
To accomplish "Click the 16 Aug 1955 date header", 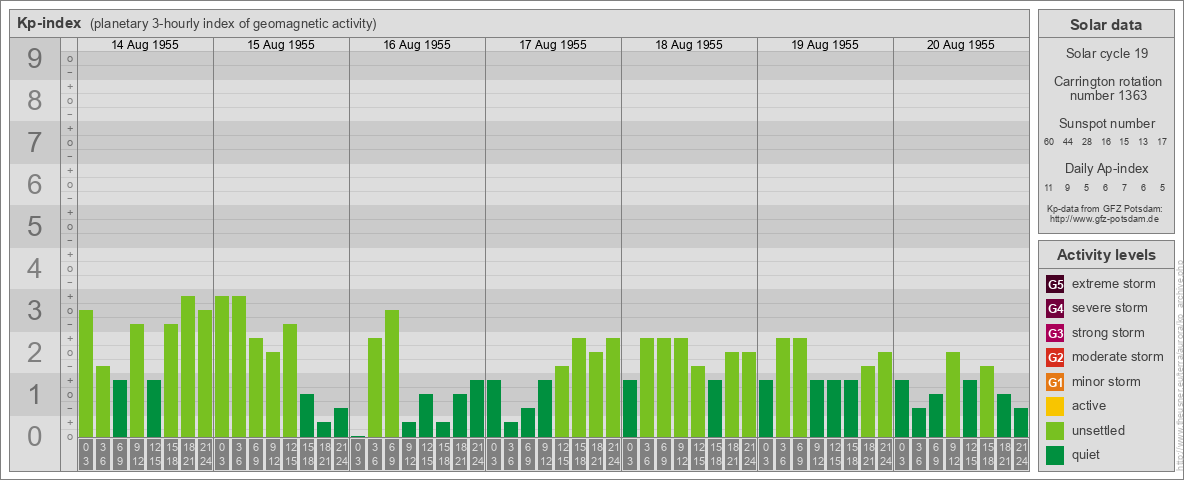I will click(417, 45).
